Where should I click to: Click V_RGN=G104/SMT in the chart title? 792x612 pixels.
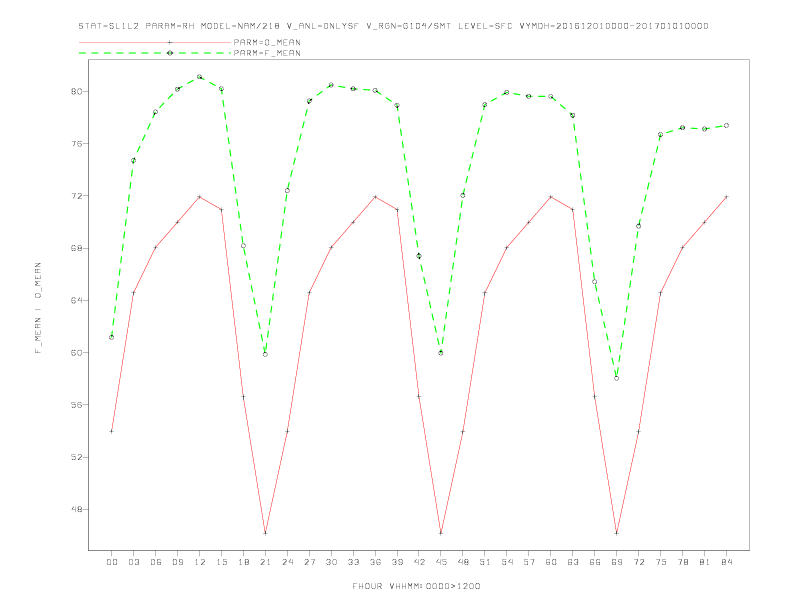[x=409, y=26]
